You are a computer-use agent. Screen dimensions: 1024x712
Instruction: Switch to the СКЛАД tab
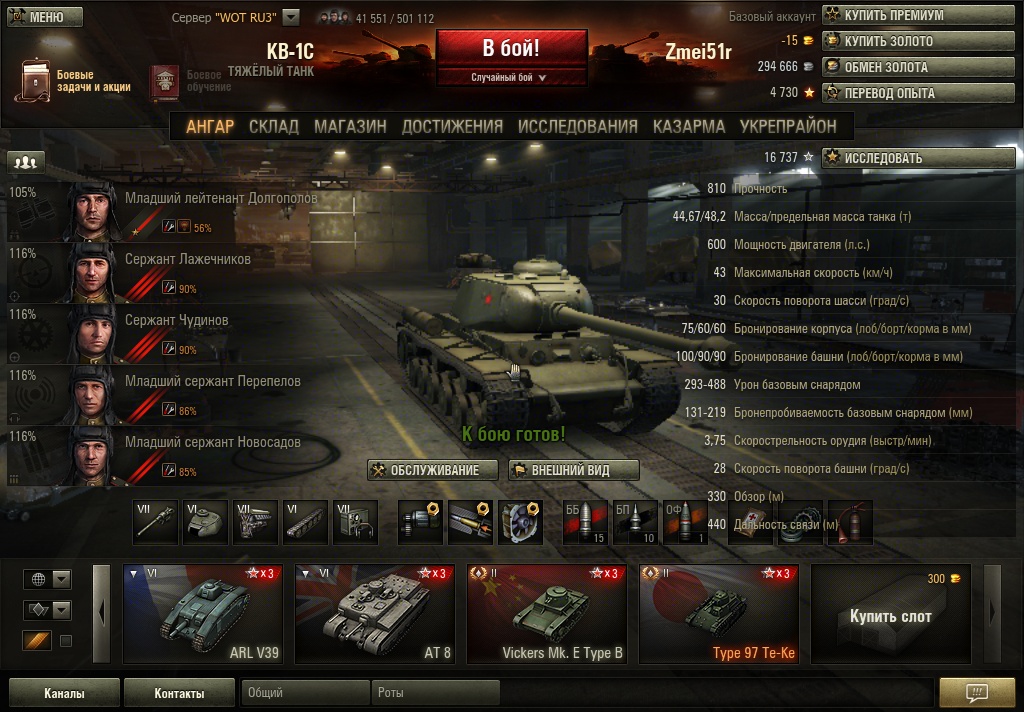coord(274,126)
